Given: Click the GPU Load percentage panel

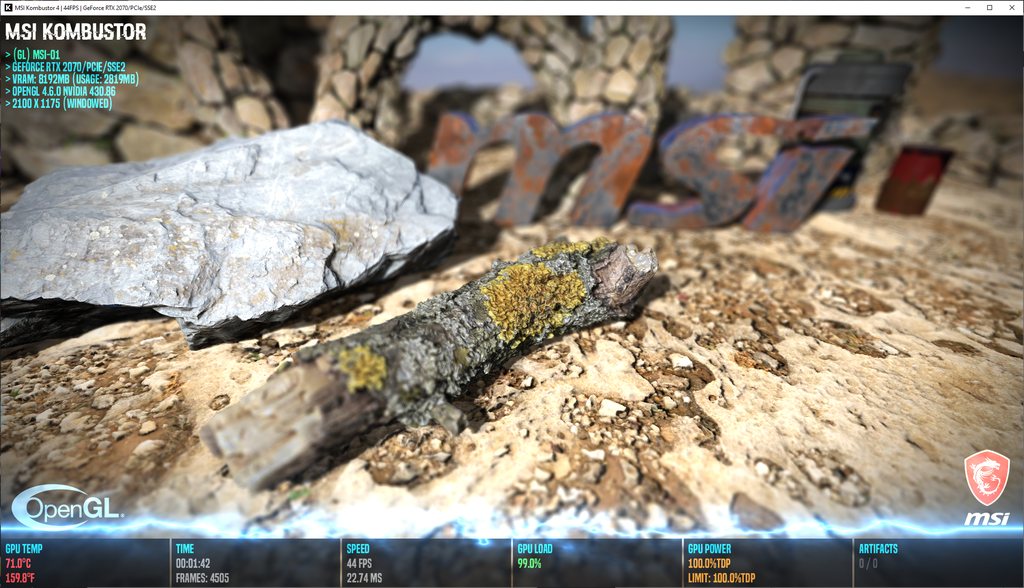Looking at the screenshot, I should click(x=596, y=563).
